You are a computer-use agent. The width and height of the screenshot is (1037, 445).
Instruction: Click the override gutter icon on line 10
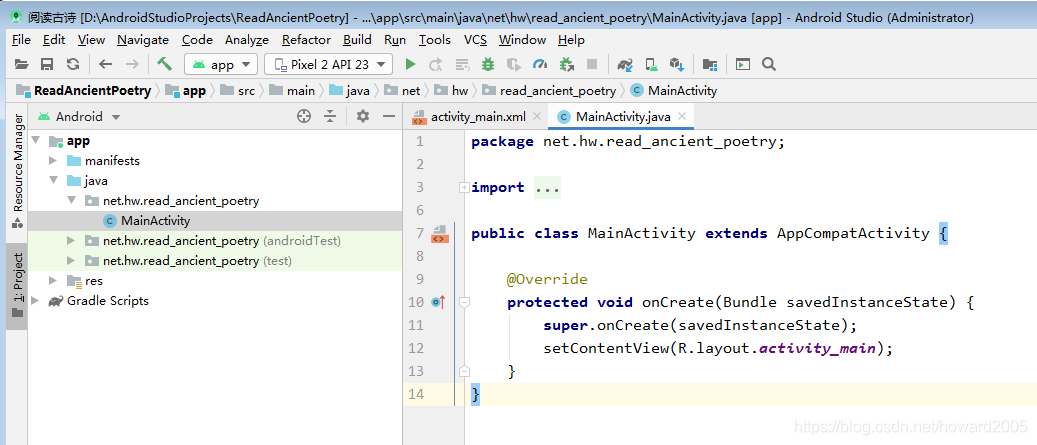tap(438, 302)
